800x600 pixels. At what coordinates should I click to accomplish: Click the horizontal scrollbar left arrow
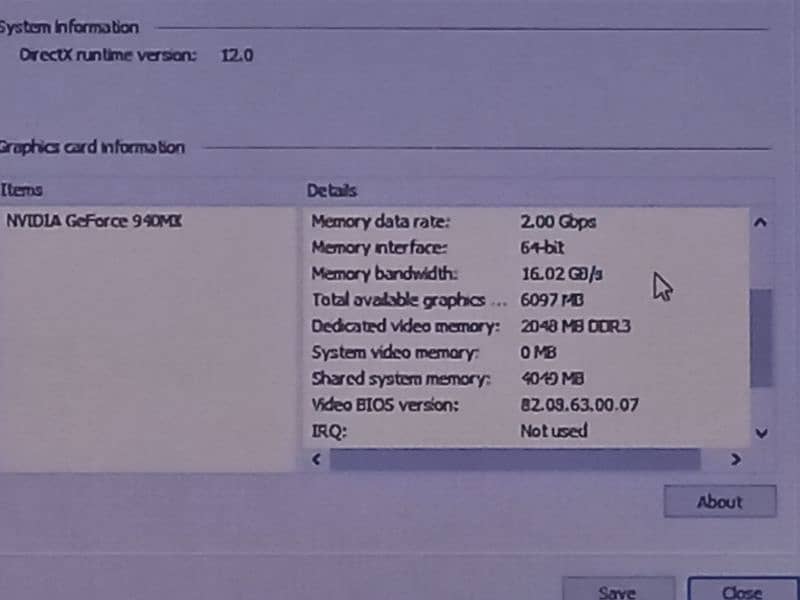[x=317, y=460]
